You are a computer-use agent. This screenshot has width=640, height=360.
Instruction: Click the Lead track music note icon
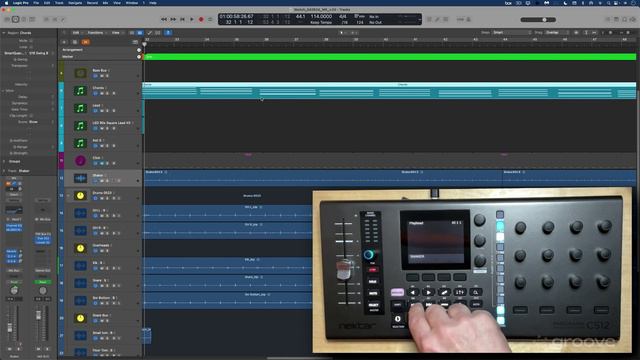[x=80, y=108]
